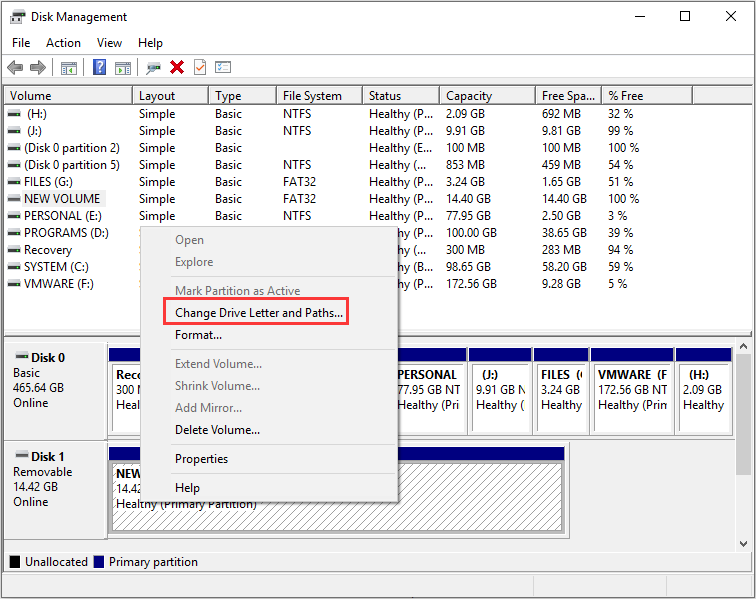Click drive icon beside VMWARE (F:)
The width and height of the screenshot is (756, 599).
click(x=14, y=284)
